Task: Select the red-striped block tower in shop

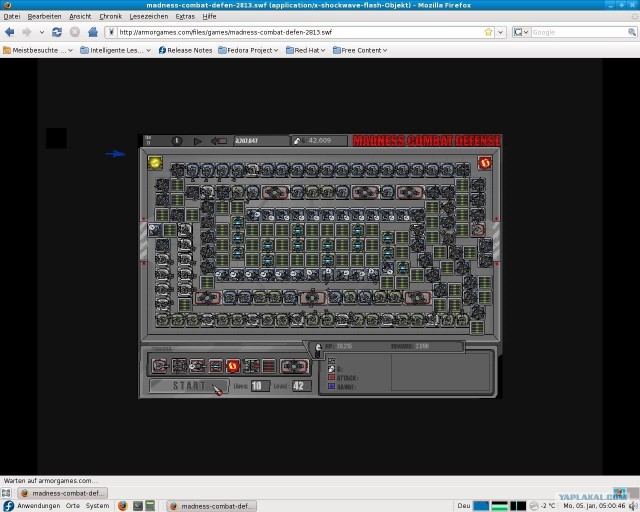Action: pos(268,366)
